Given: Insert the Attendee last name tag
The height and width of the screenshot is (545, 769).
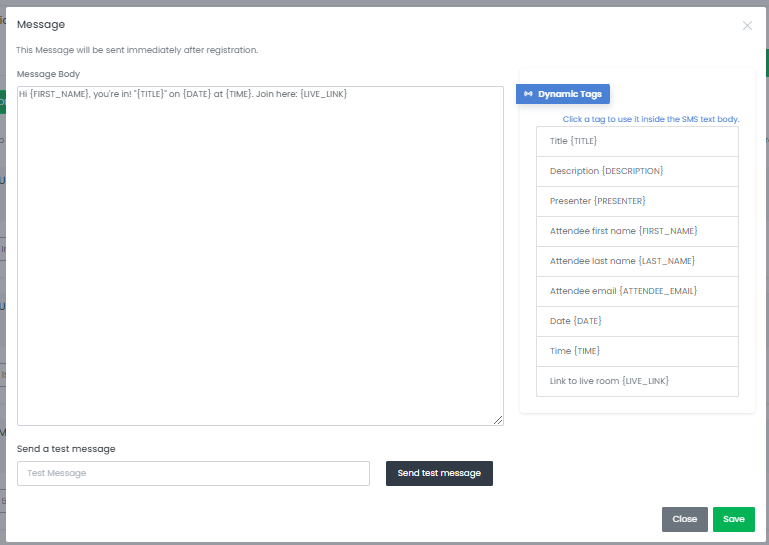Looking at the screenshot, I should (x=637, y=261).
